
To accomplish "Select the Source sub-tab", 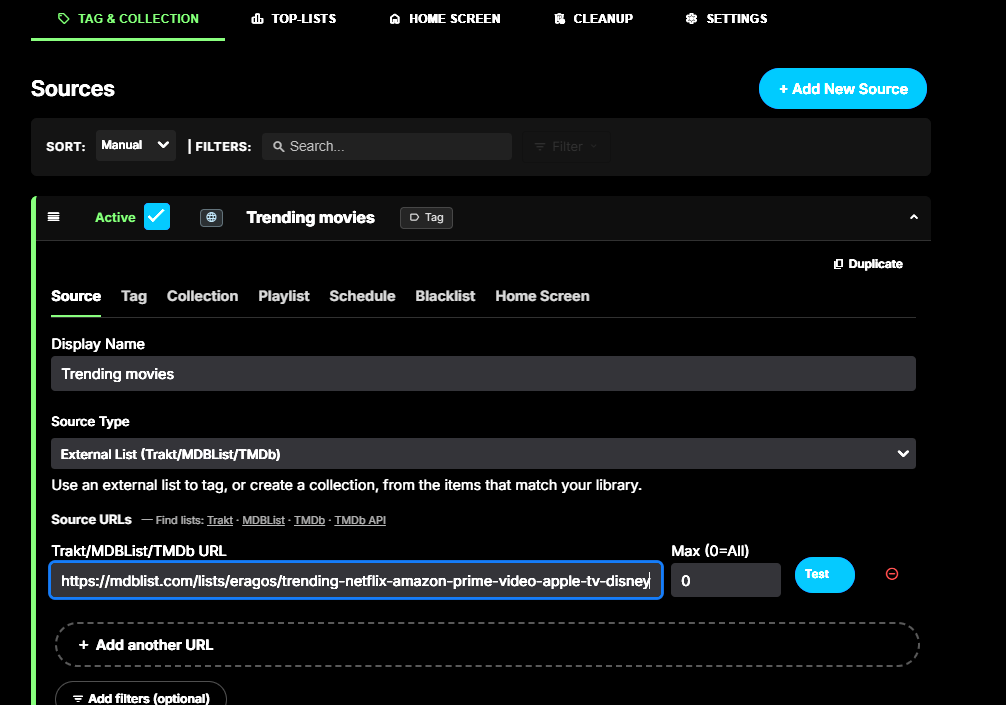I will coord(76,296).
